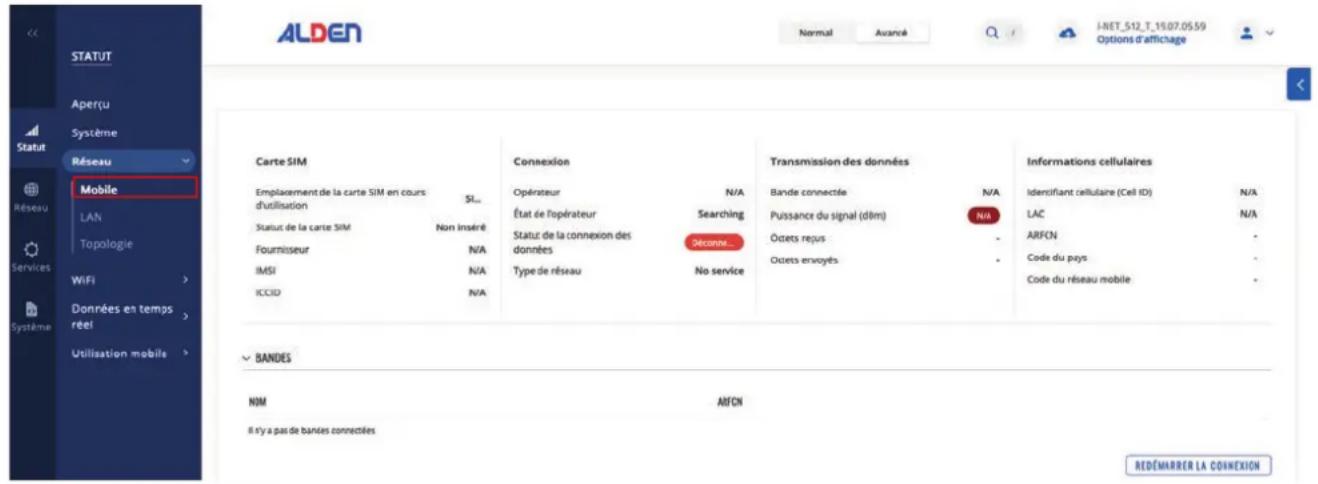Click the LAC label
The width and height of the screenshot is (1318, 484).
click(x=1035, y=214)
